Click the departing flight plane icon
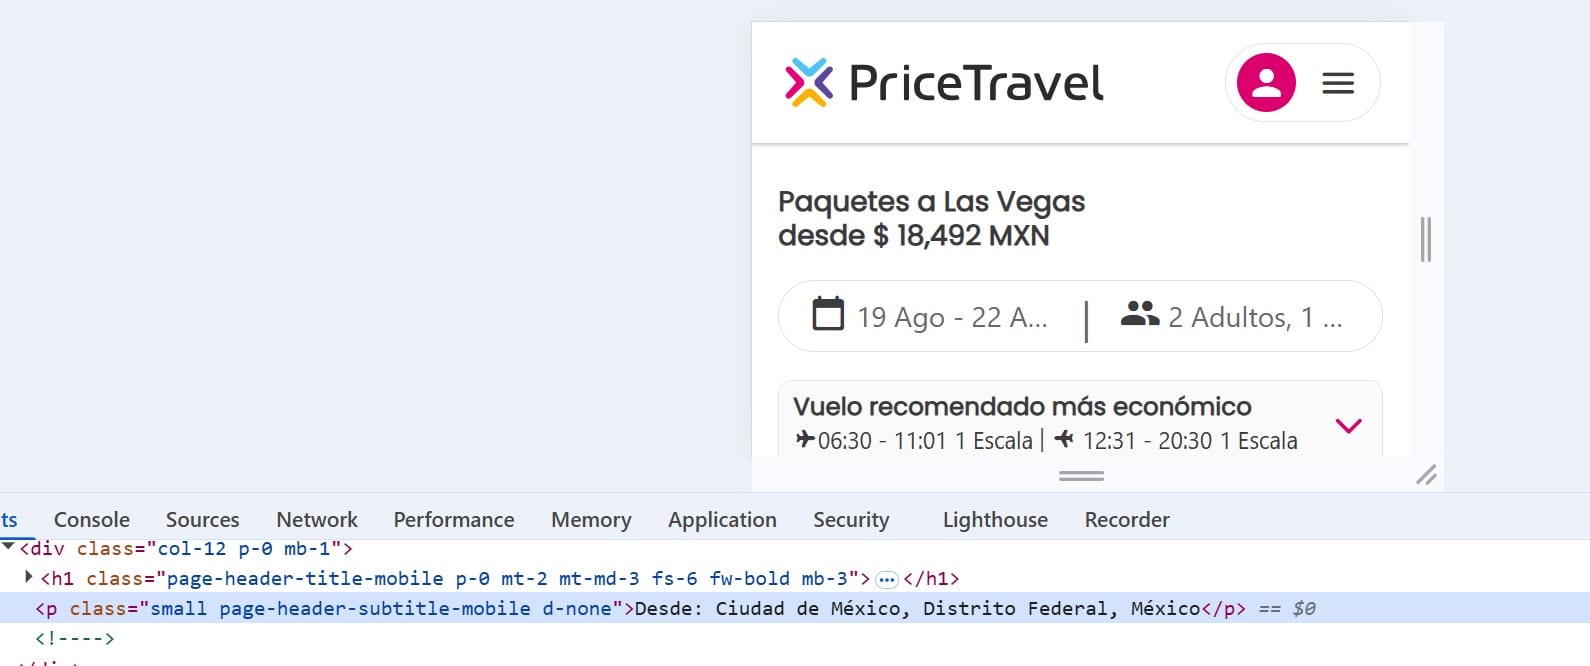 click(x=805, y=438)
